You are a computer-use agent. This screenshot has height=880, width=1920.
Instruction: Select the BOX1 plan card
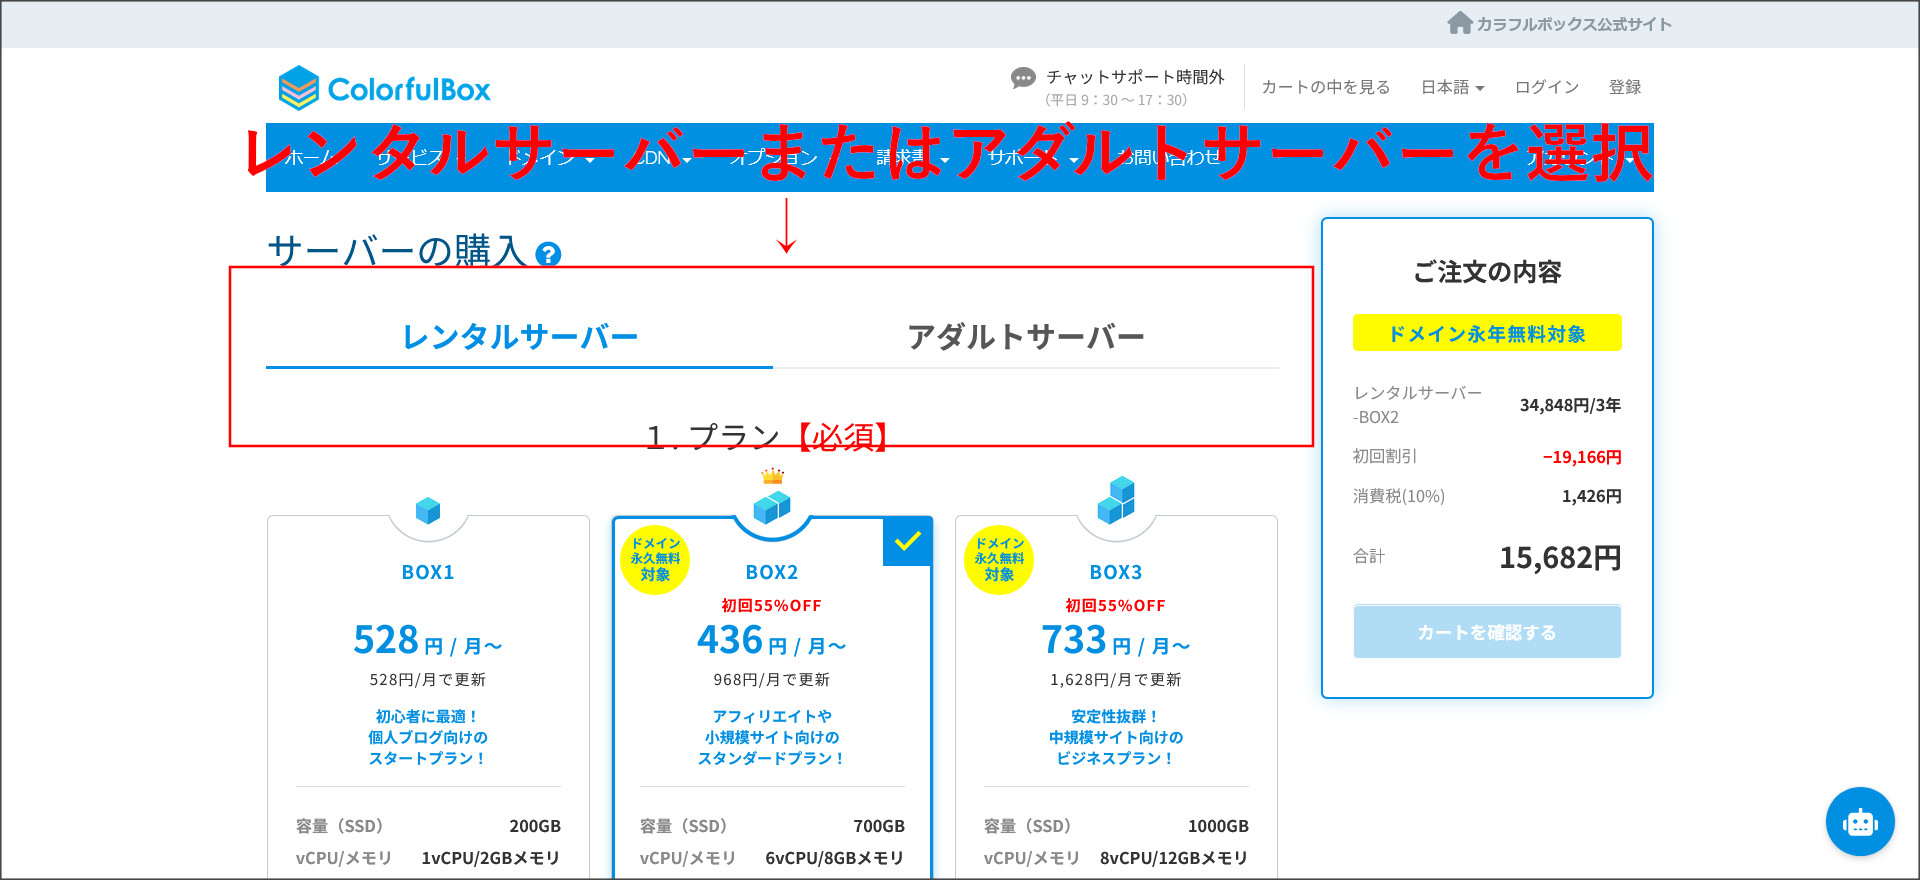pyautogui.click(x=428, y=680)
